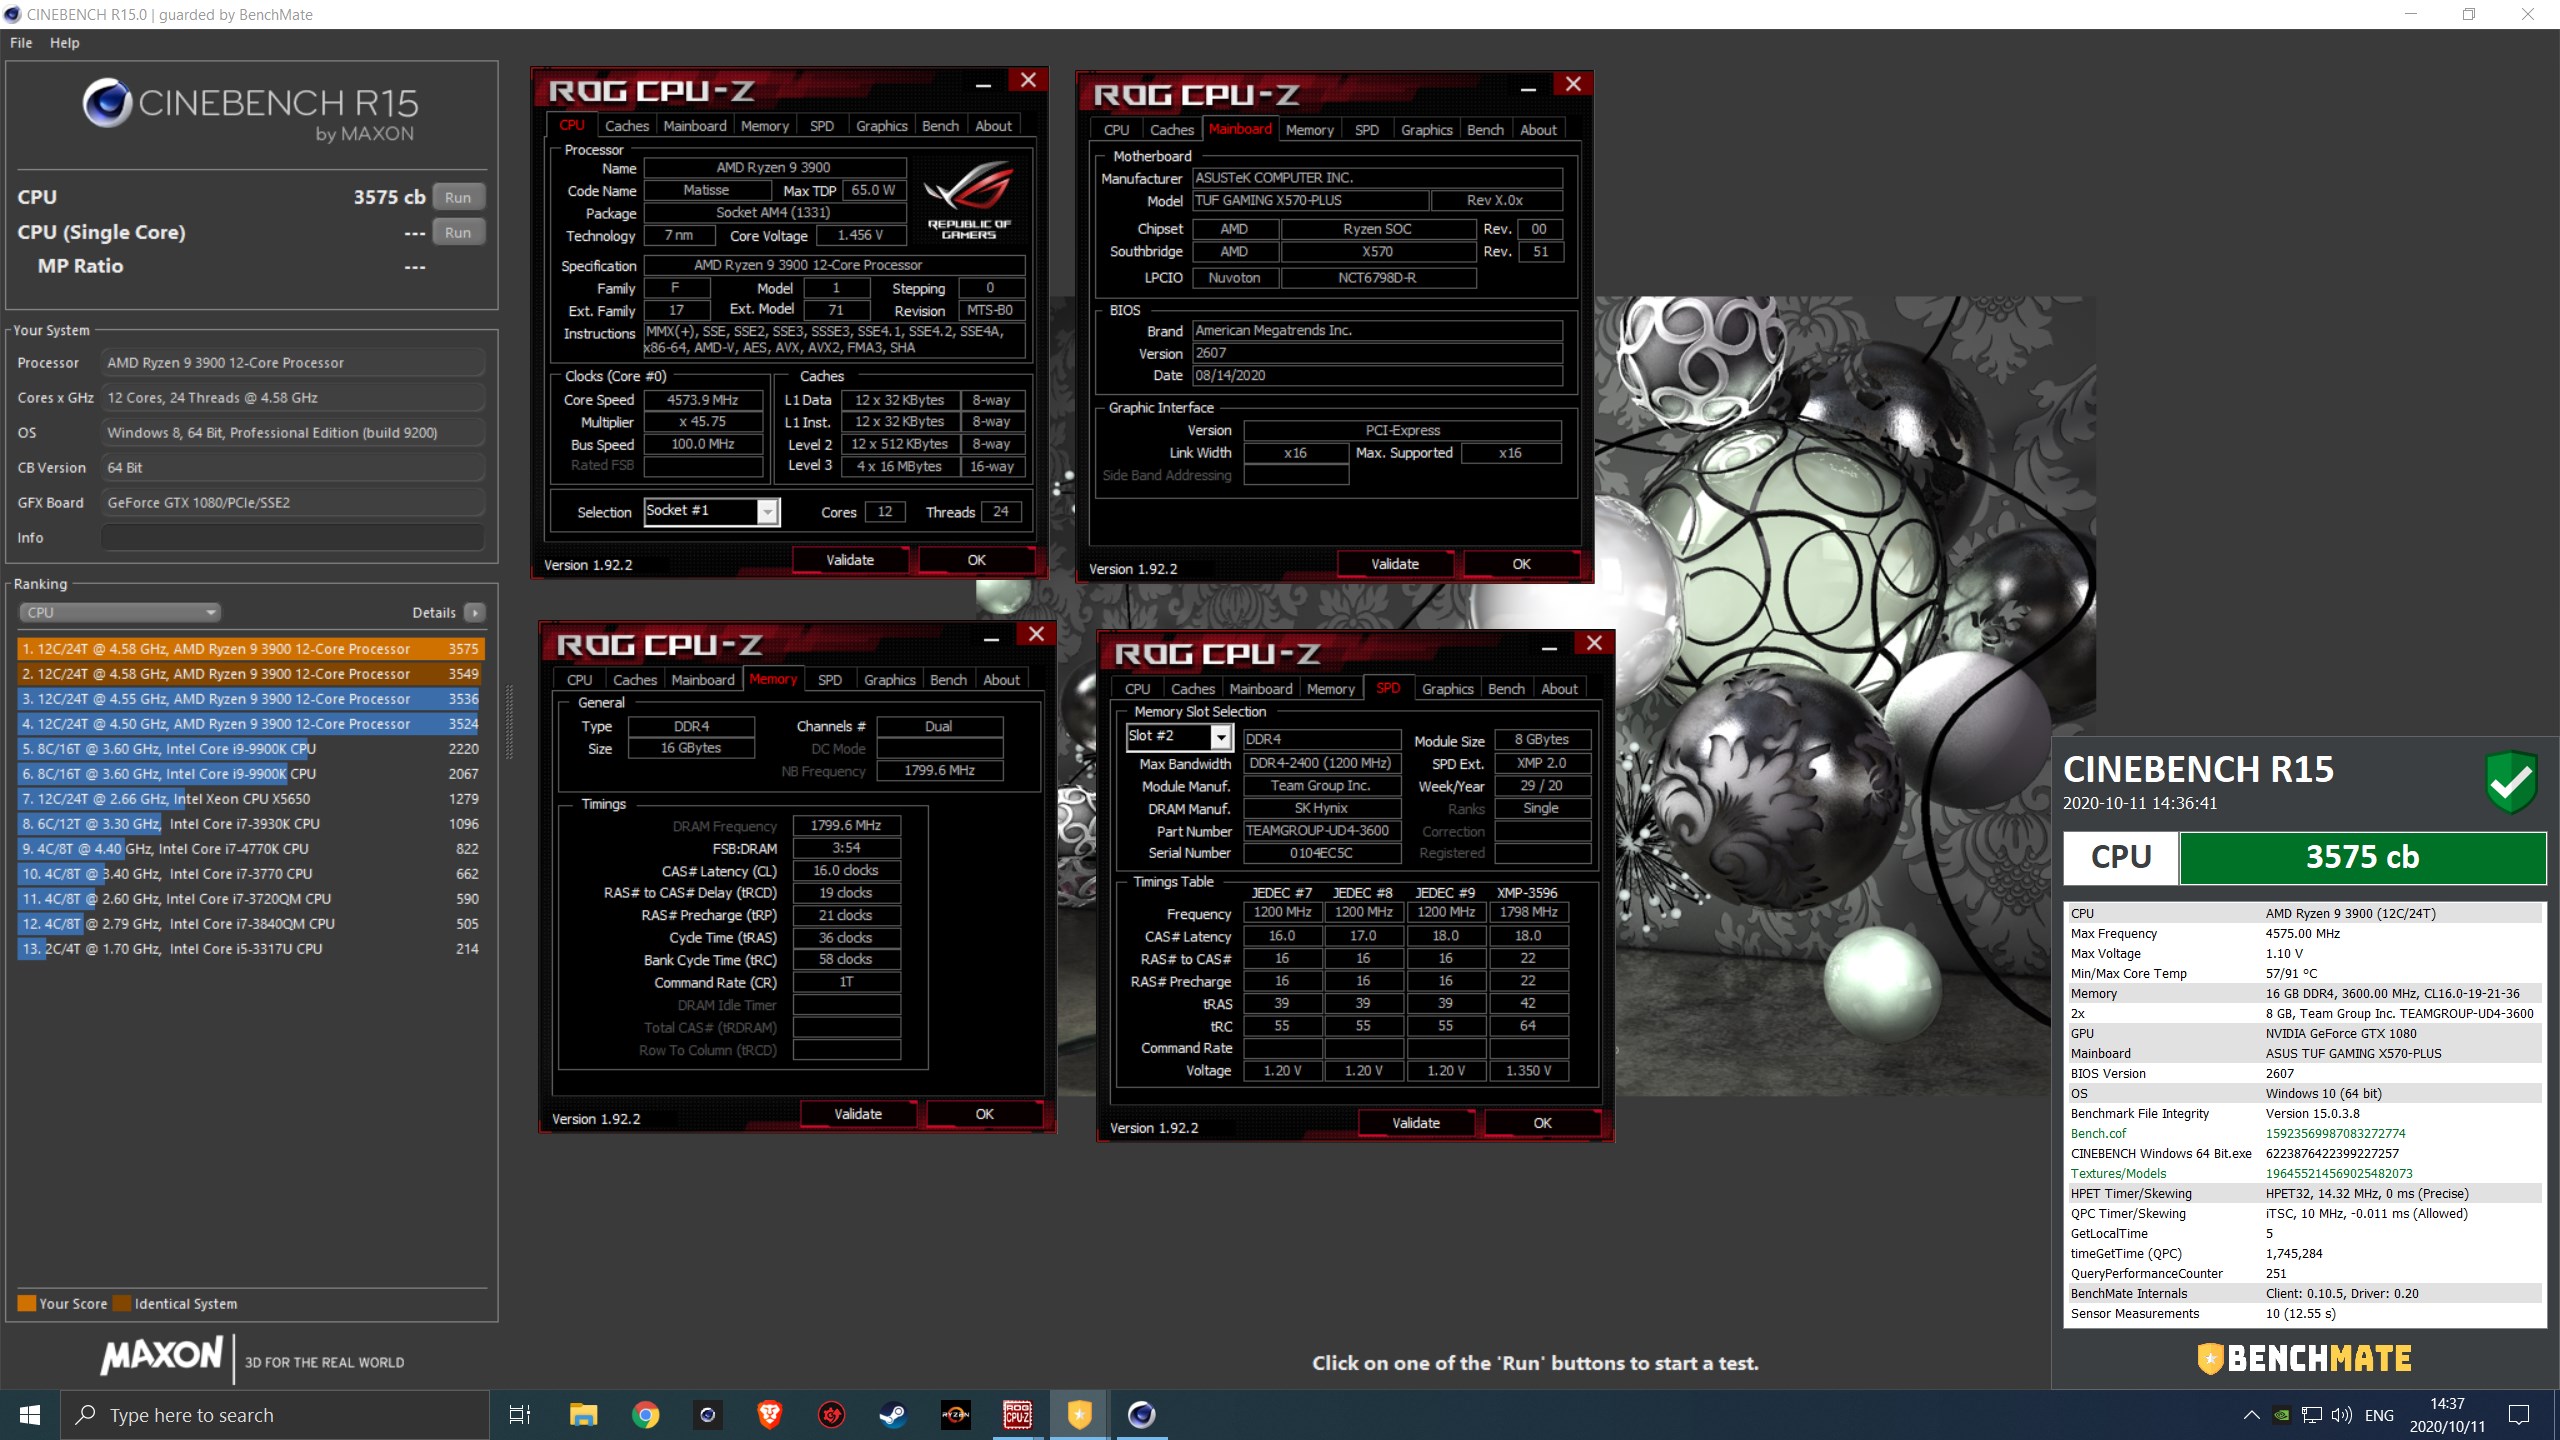
Task: Click the Info input field
Action: [292, 538]
